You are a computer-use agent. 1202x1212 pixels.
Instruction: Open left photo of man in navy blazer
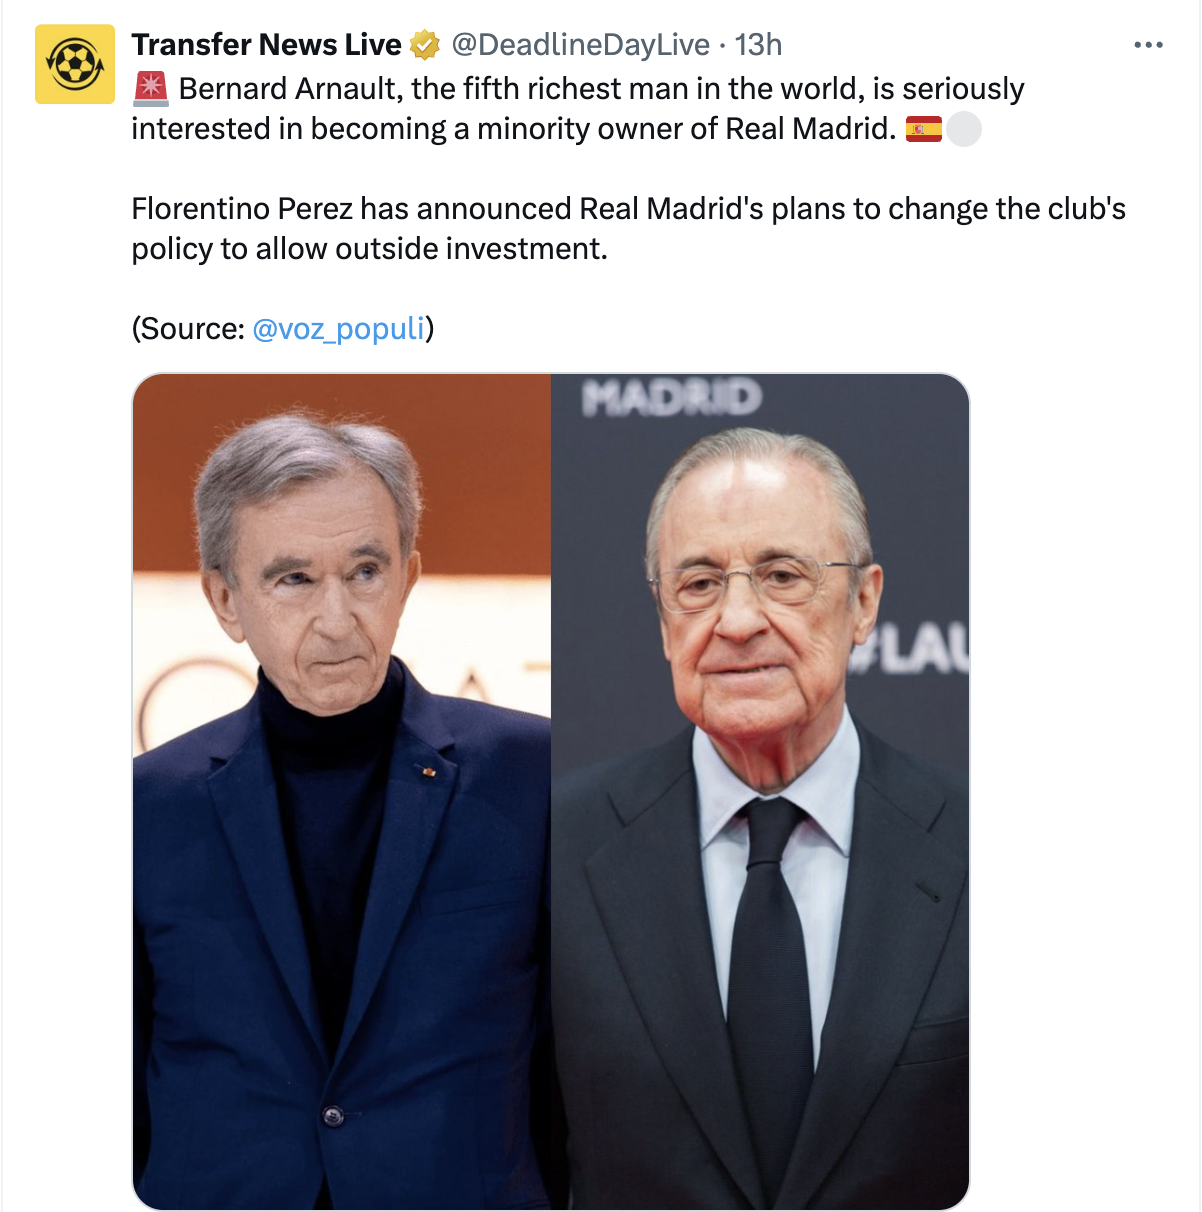tap(342, 791)
